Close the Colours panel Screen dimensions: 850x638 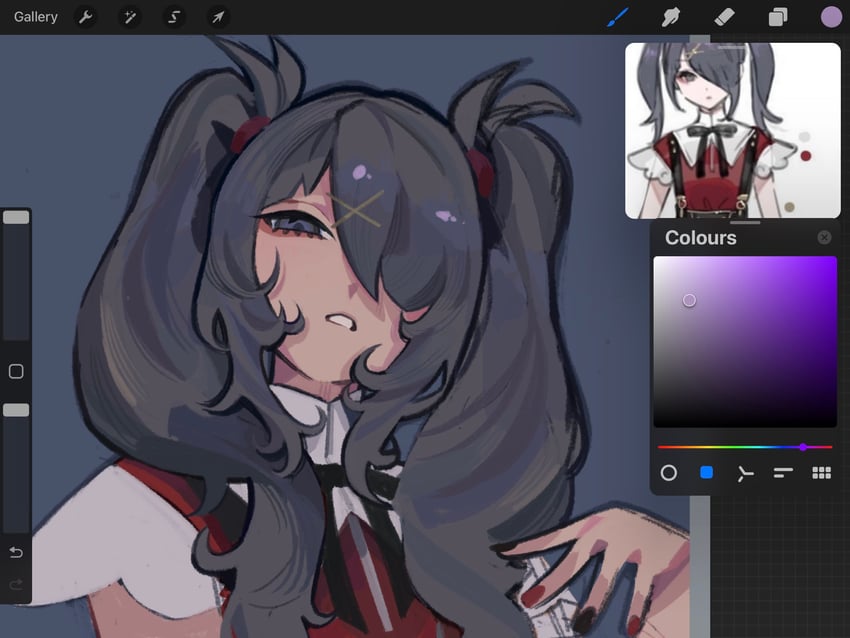coord(824,237)
